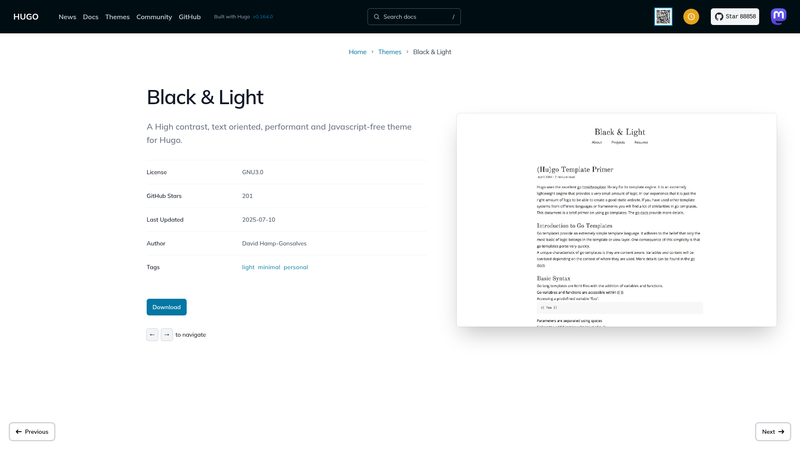The width and height of the screenshot is (800, 450).
Task: Open the Docs menu item
Action: pos(90,17)
